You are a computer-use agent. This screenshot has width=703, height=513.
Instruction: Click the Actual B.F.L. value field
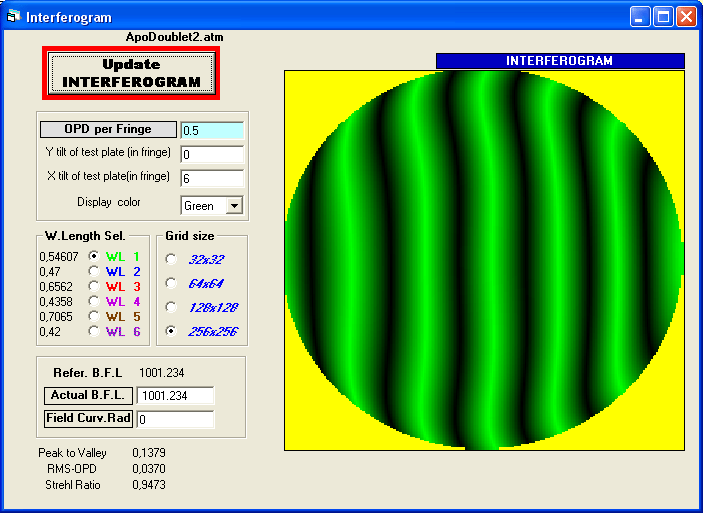tap(175, 396)
